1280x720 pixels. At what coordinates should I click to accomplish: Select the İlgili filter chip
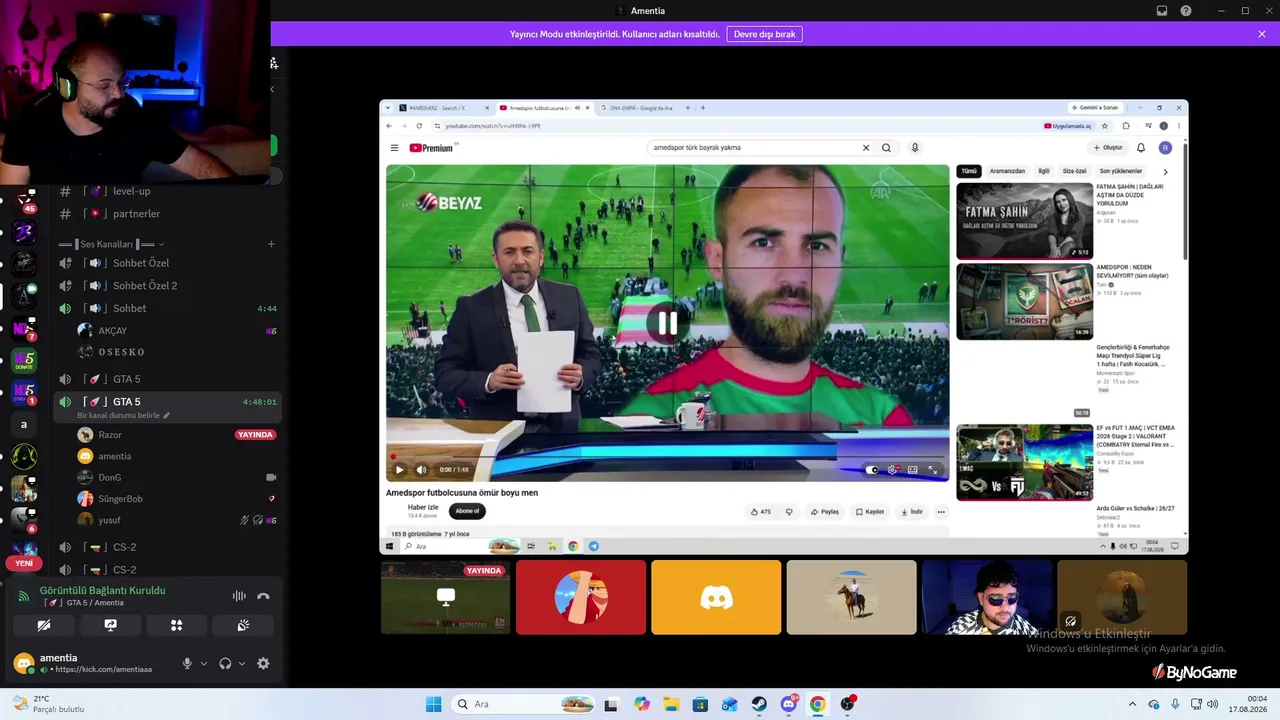[x=1044, y=172]
